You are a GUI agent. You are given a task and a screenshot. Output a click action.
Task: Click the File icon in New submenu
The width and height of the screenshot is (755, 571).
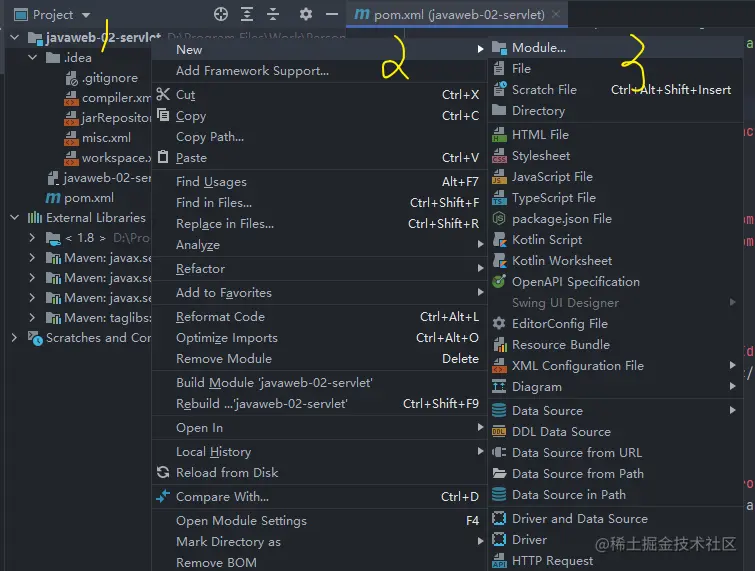499,69
